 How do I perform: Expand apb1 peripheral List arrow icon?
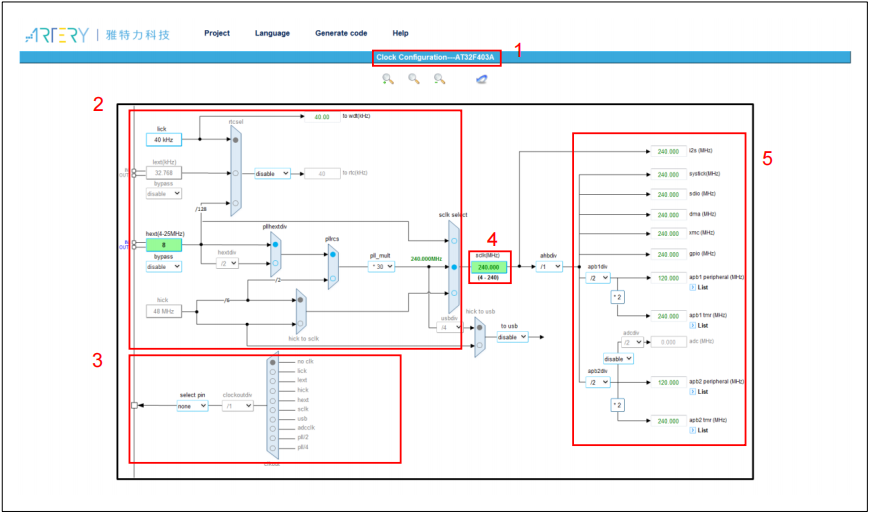(x=692, y=288)
